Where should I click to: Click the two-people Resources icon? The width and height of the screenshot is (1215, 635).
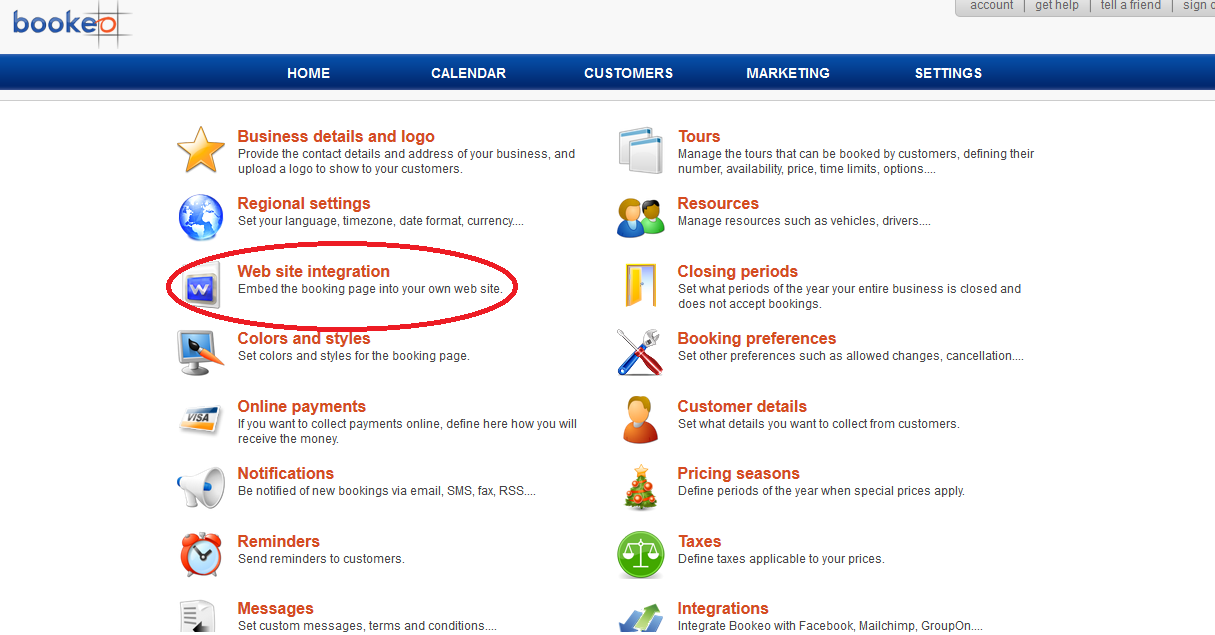click(x=640, y=217)
